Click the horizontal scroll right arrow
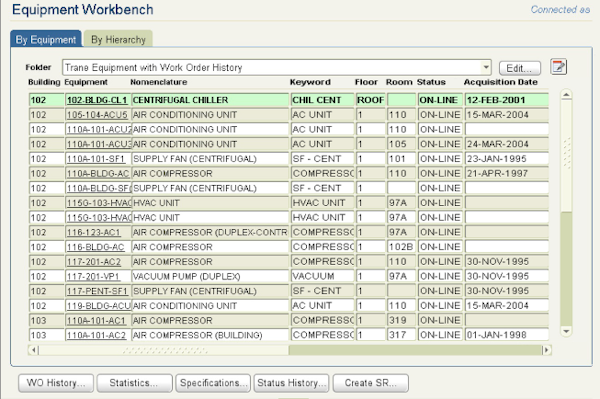 coord(546,350)
